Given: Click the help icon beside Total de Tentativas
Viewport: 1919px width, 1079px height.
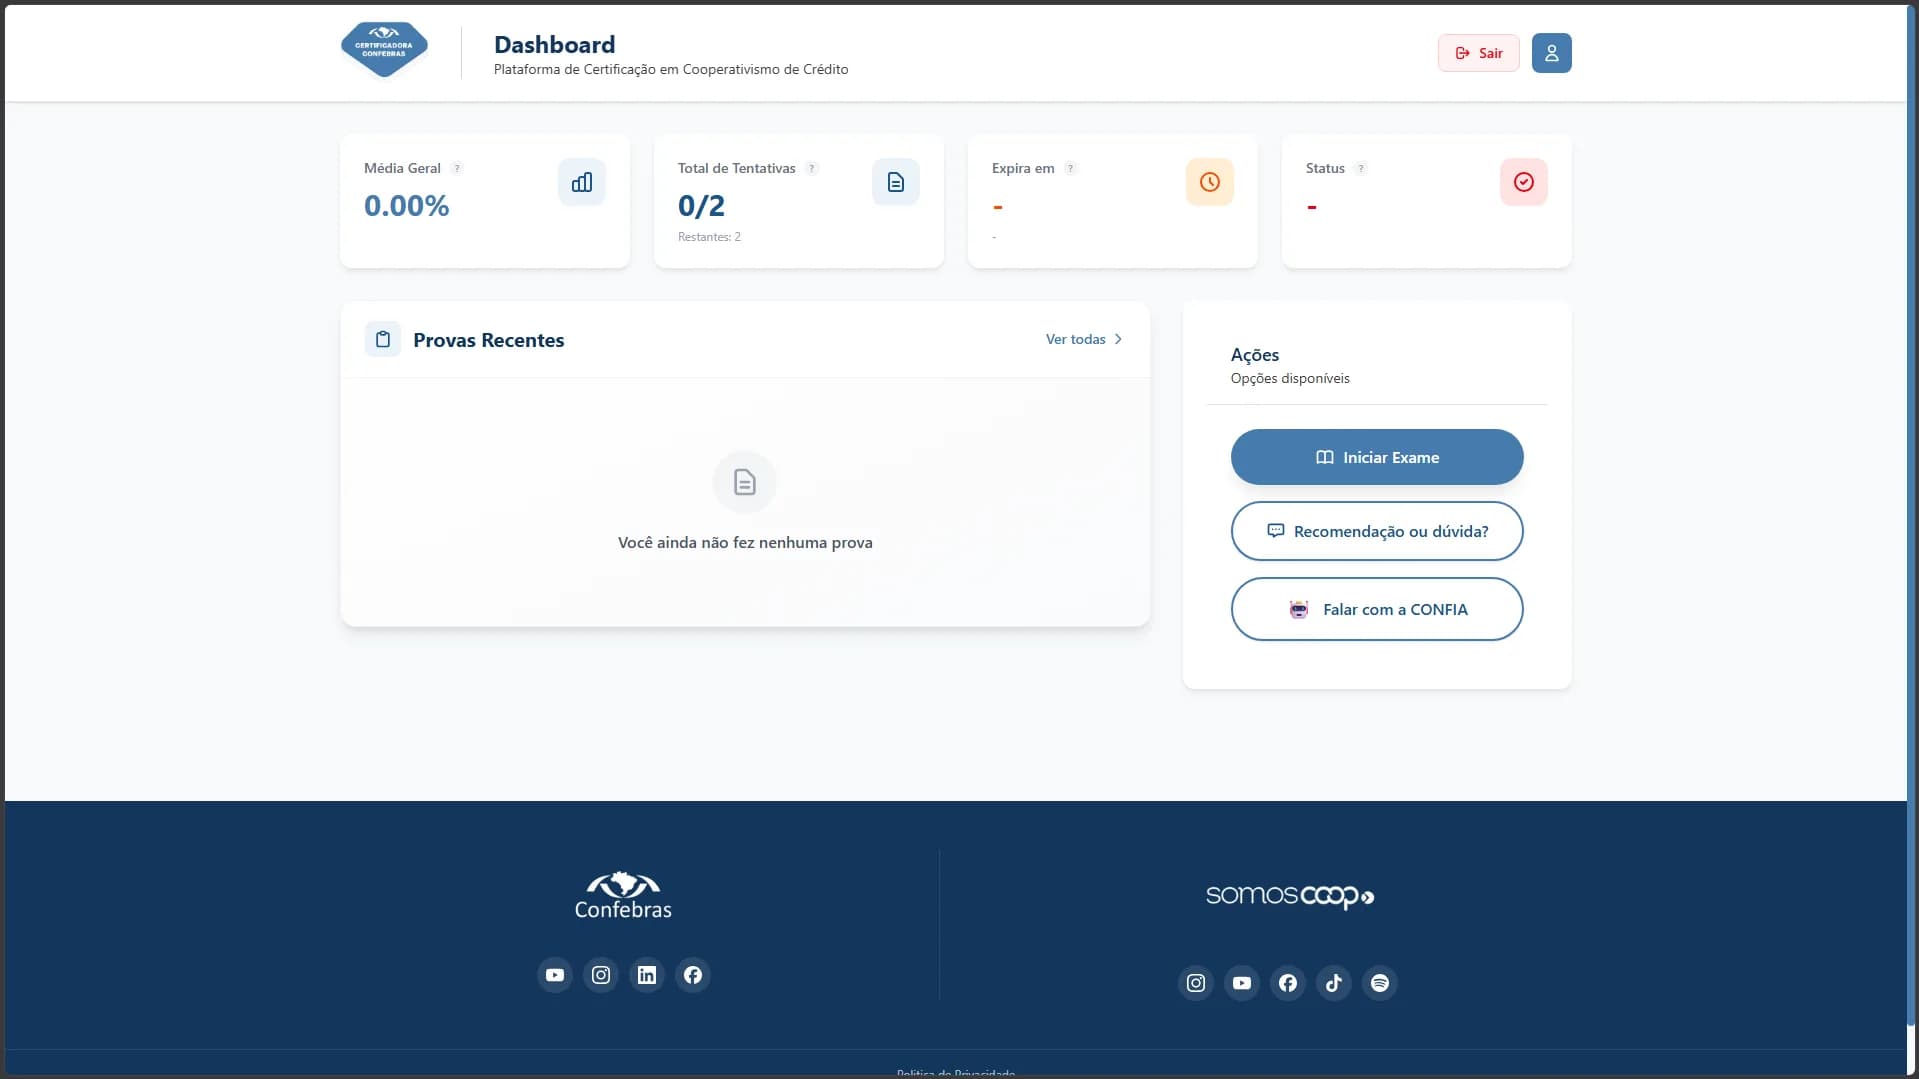Looking at the screenshot, I should point(812,168).
